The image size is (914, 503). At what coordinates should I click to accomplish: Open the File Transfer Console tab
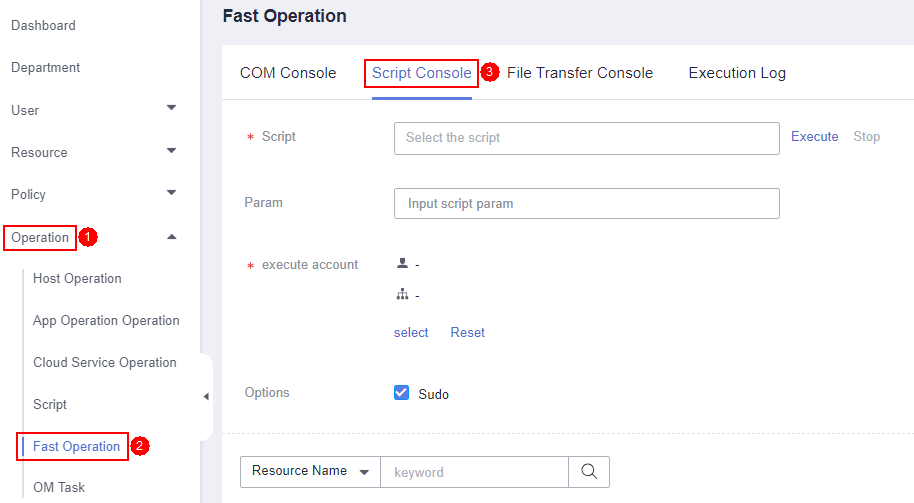[x=580, y=73]
